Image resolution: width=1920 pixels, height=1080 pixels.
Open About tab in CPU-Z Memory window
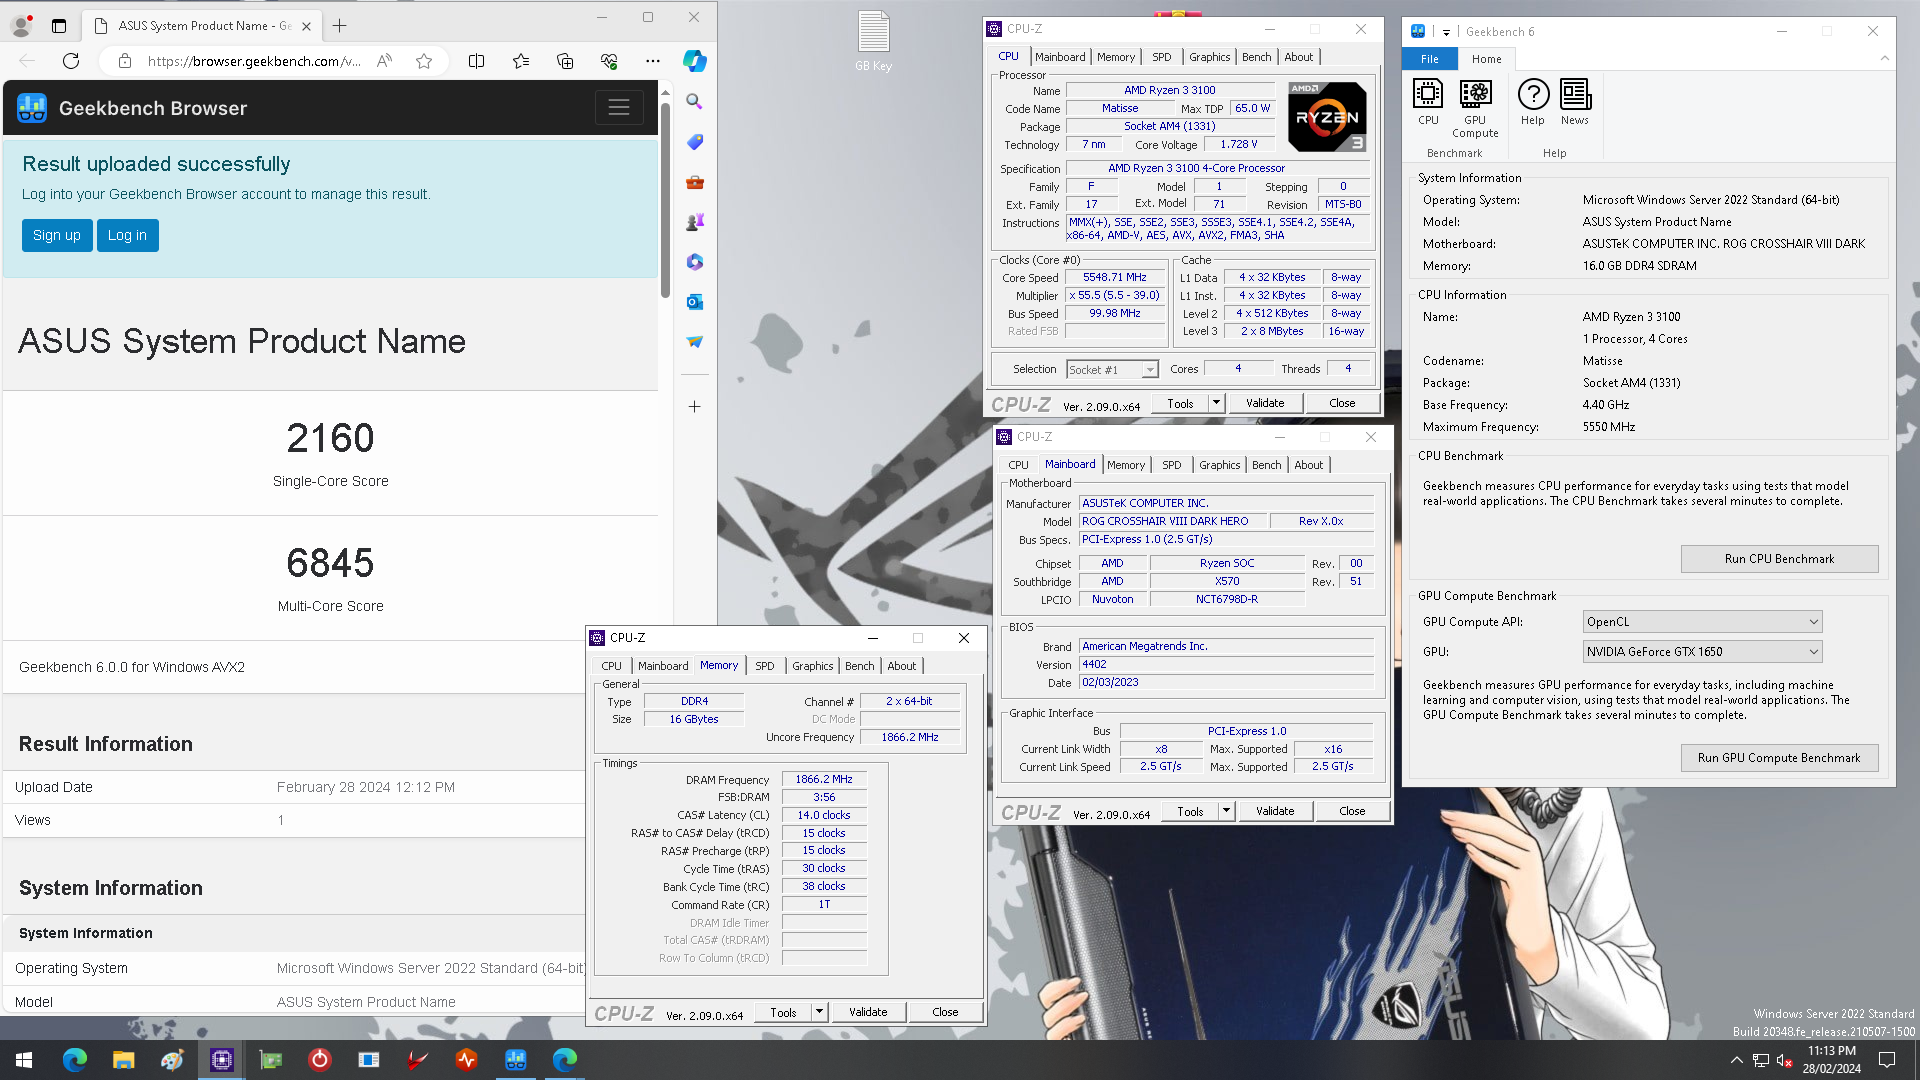pyautogui.click(x=902, y=666)
